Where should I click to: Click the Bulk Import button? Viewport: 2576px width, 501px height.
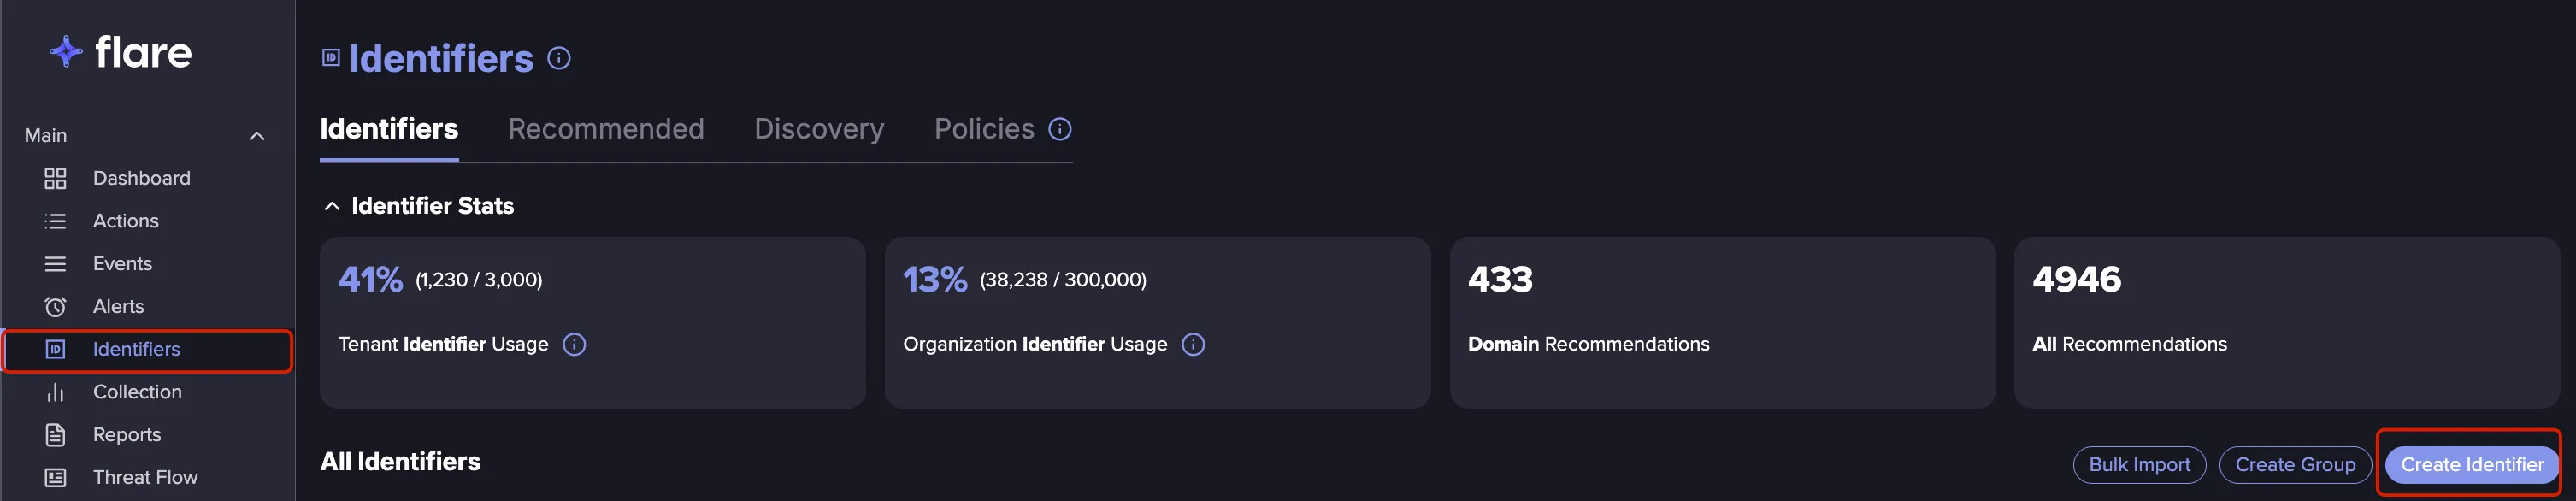click(2139, 465)
